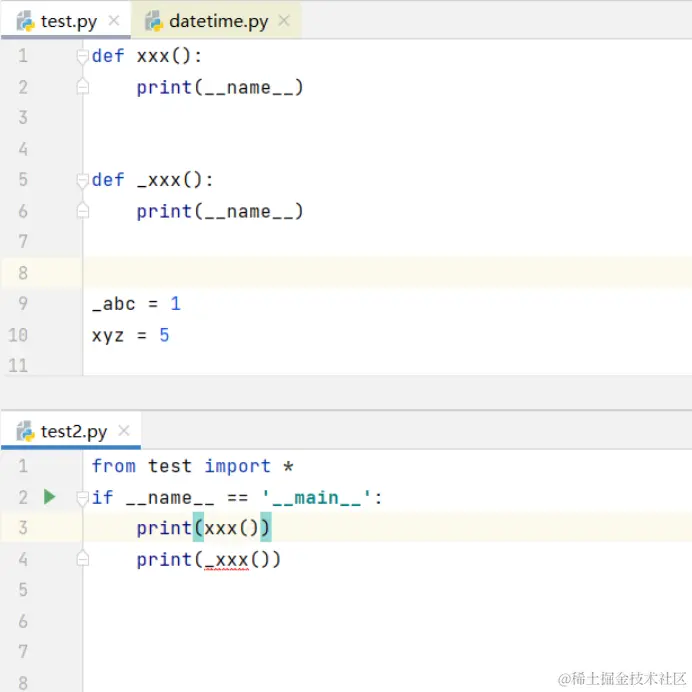The image size is (692, 692).
Task: Switch to the datetime.py tab
Action: pos(216,21)
